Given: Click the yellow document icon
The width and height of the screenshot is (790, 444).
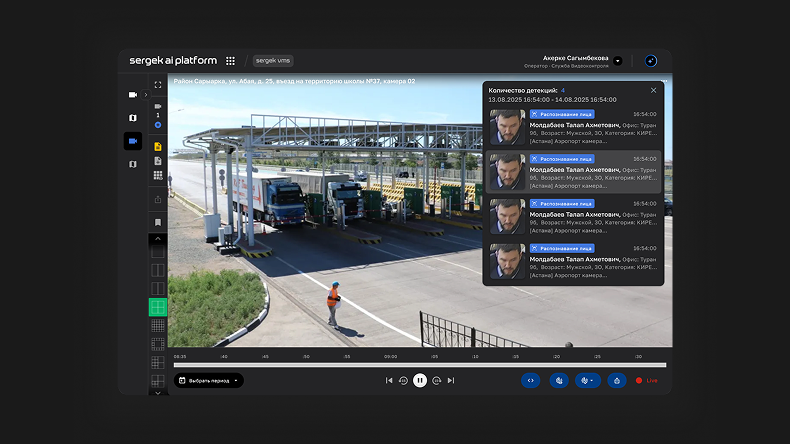Looking at the screenshot, I should pos(158,146).
